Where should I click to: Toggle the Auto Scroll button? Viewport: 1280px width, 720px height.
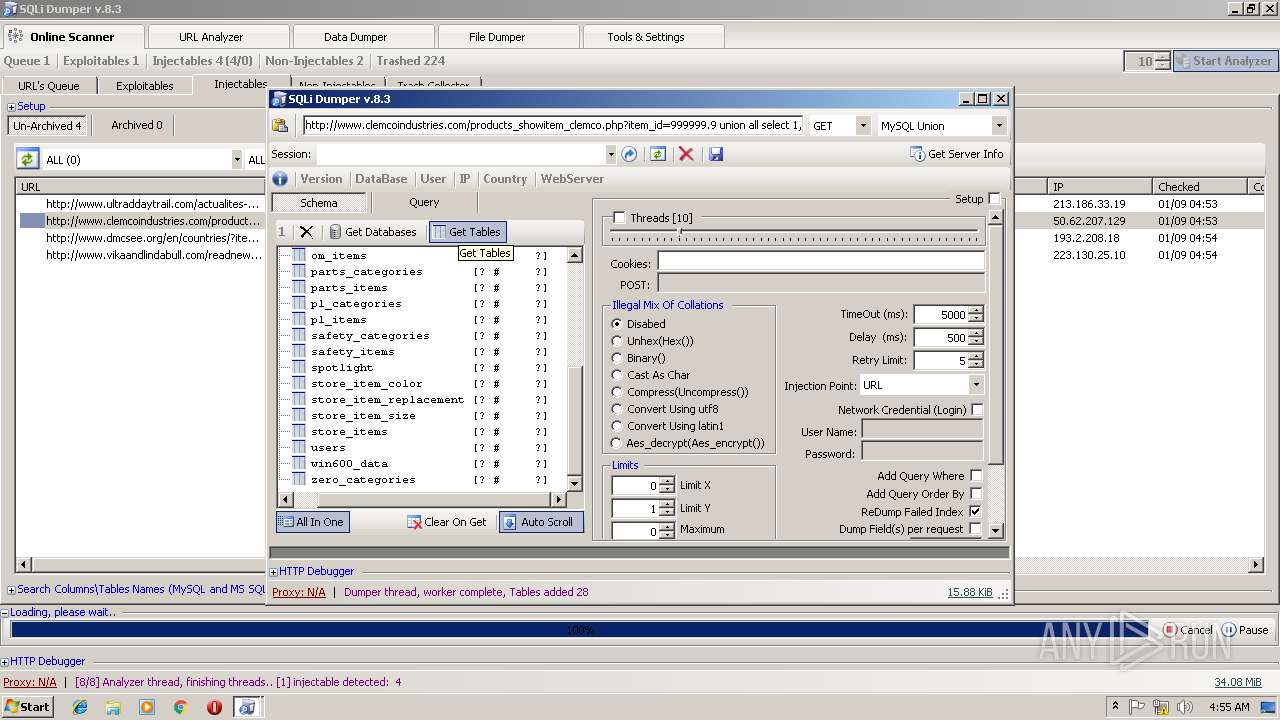click(x=540, y=522)
